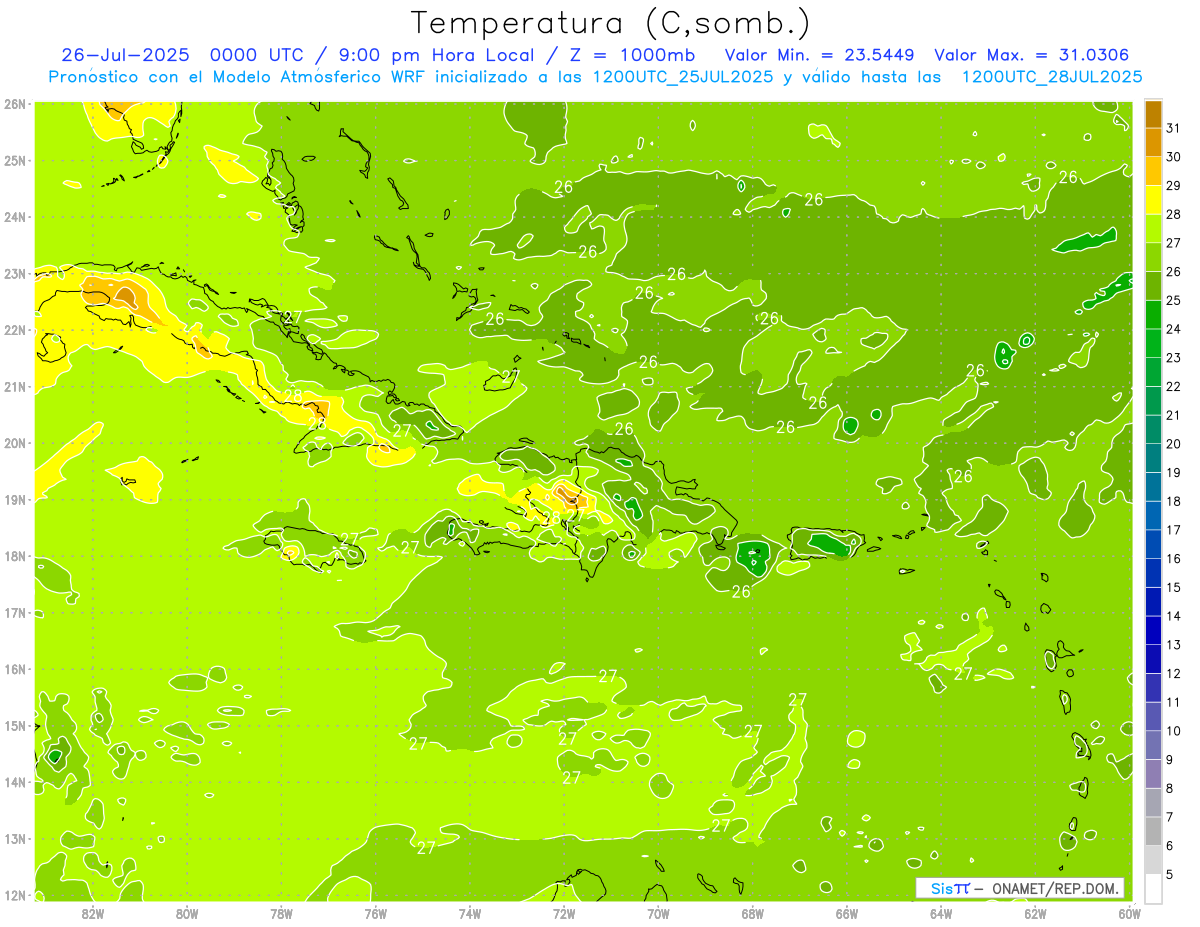
Task: Click the legend value 18 on color bar
Action: pyautogui.click(x=1174, y=501)
